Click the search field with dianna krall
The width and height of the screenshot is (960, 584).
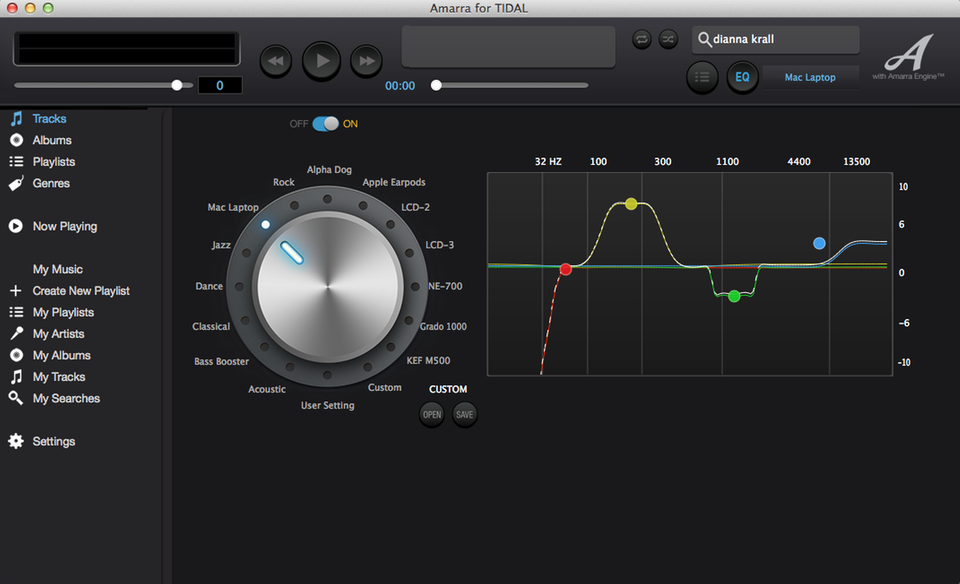[x=776, y=40]
